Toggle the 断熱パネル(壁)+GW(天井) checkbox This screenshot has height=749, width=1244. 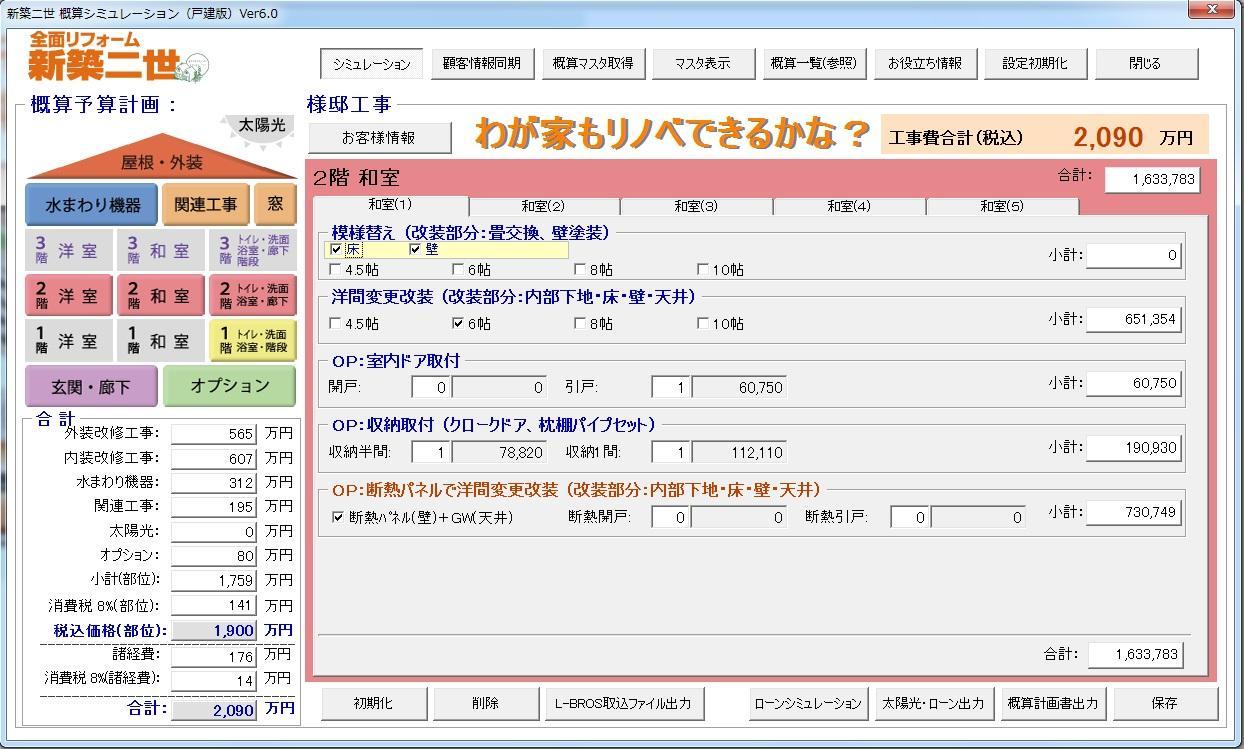point(337,517)
